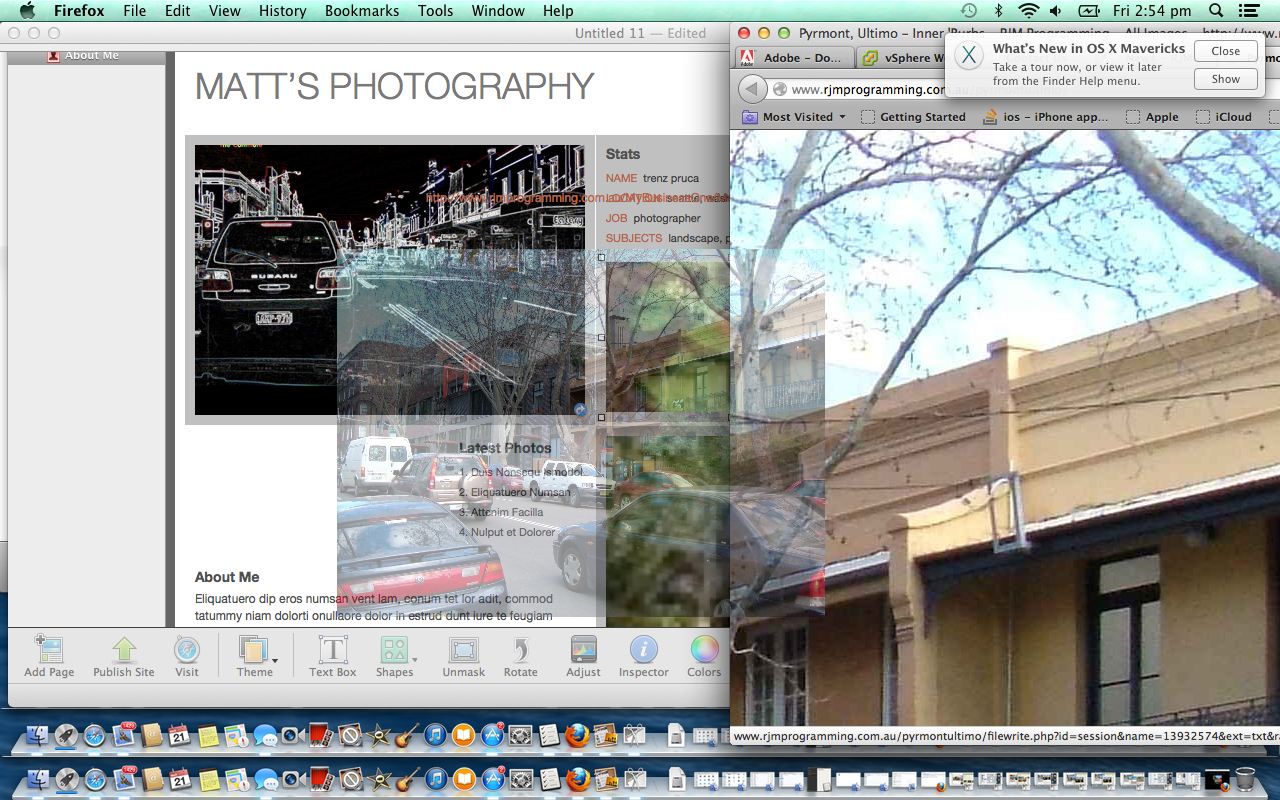
Task: Open the Edit menu
Action: pos(177,11)
